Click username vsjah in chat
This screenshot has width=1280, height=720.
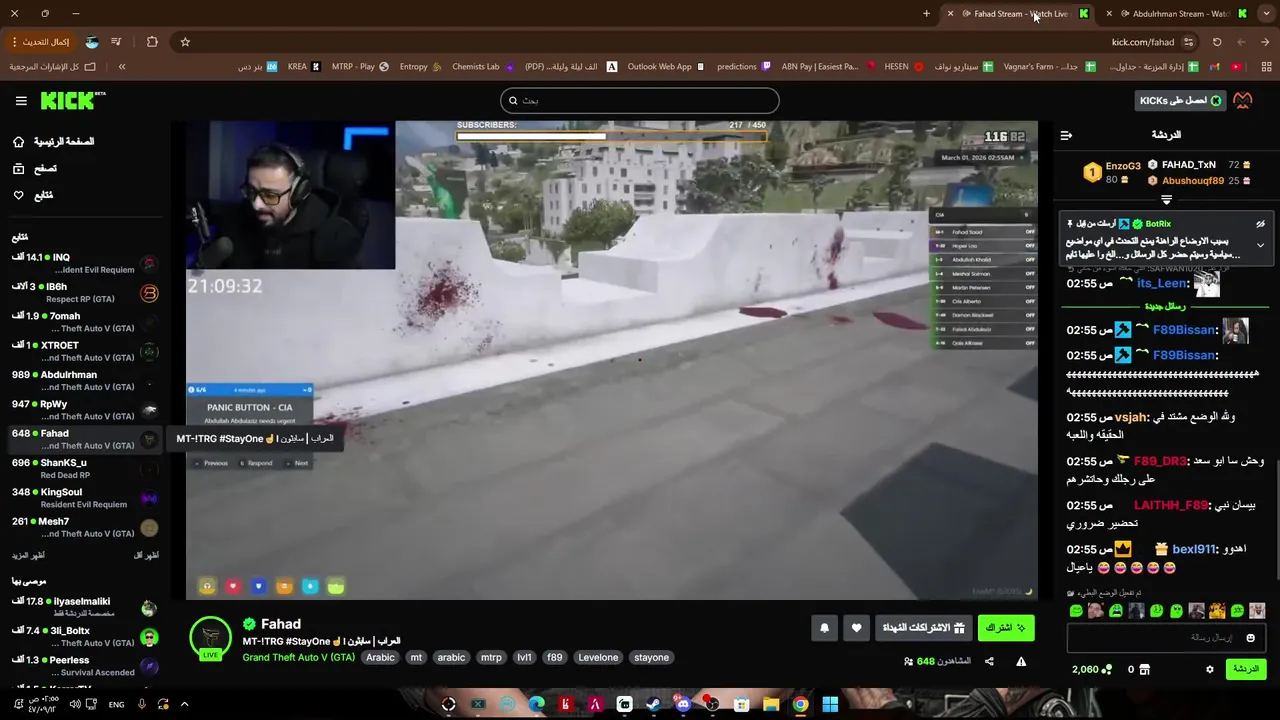coord(1131,417)
